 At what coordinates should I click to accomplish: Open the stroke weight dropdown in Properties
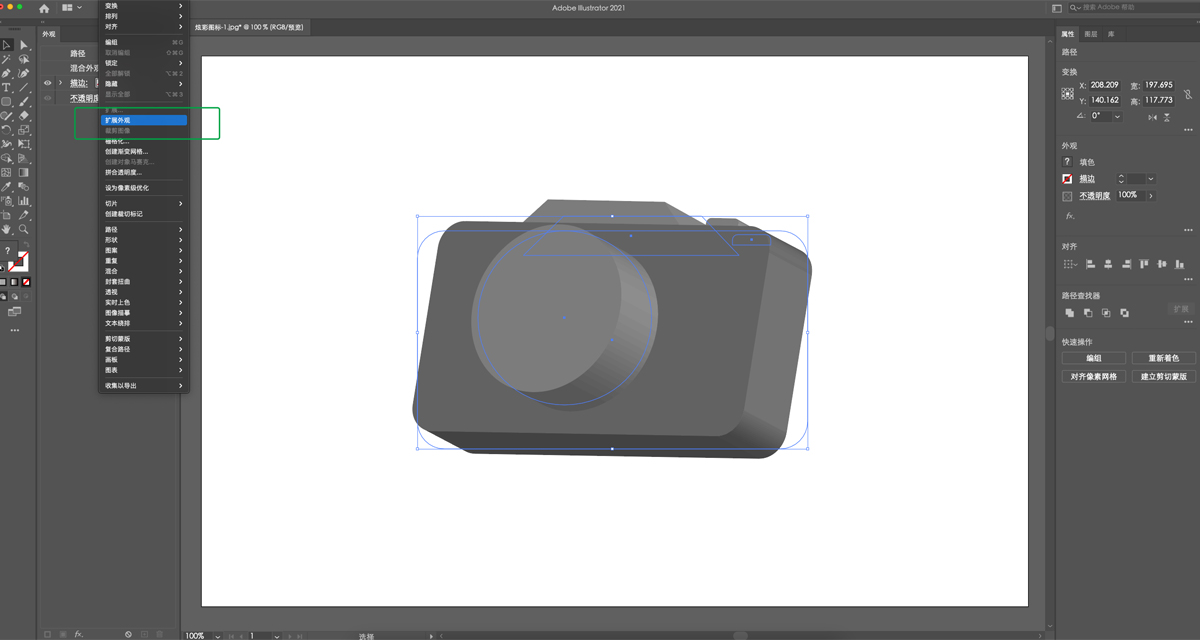click(1151, 179)
